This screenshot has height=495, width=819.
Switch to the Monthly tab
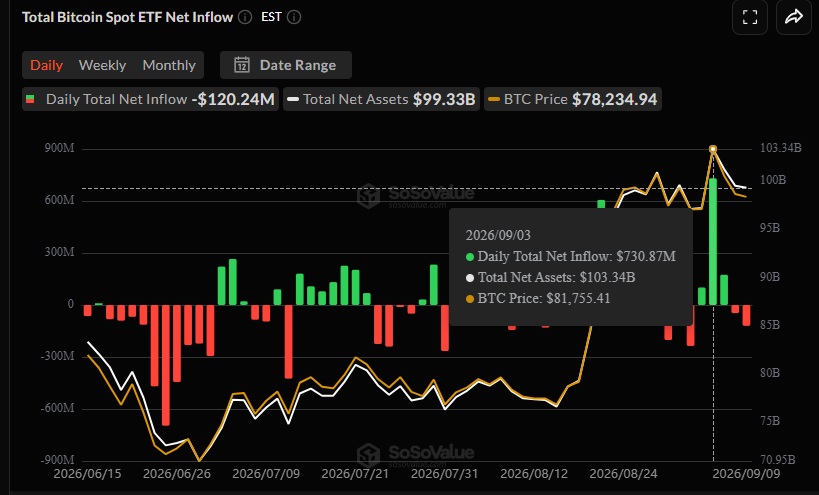pos(169,65)
